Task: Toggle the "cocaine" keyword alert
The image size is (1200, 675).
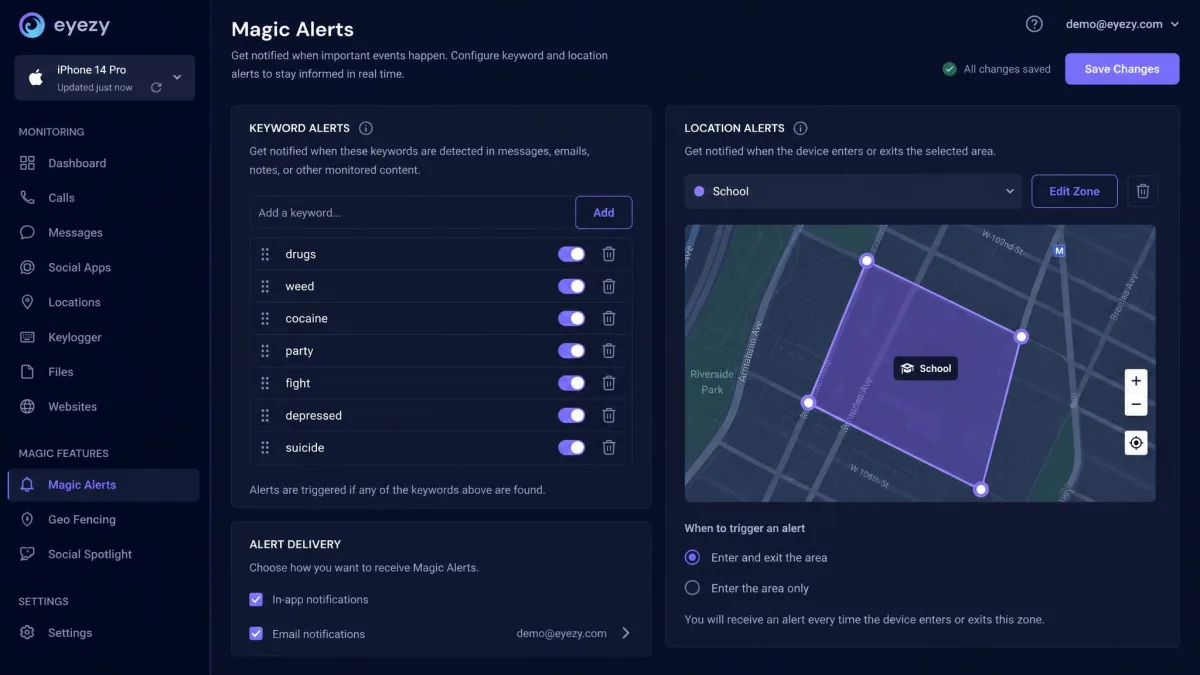Action: [x=571, y=318]
